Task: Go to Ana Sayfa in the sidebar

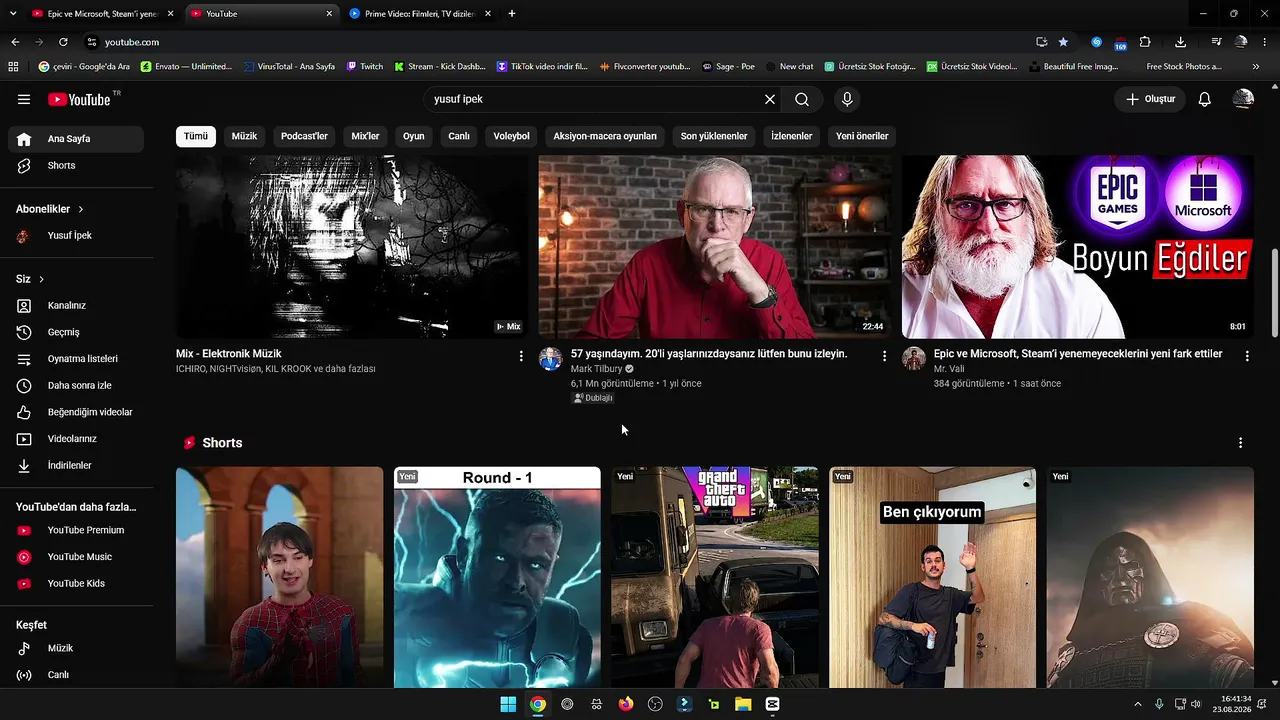Action: pos(76,139)
